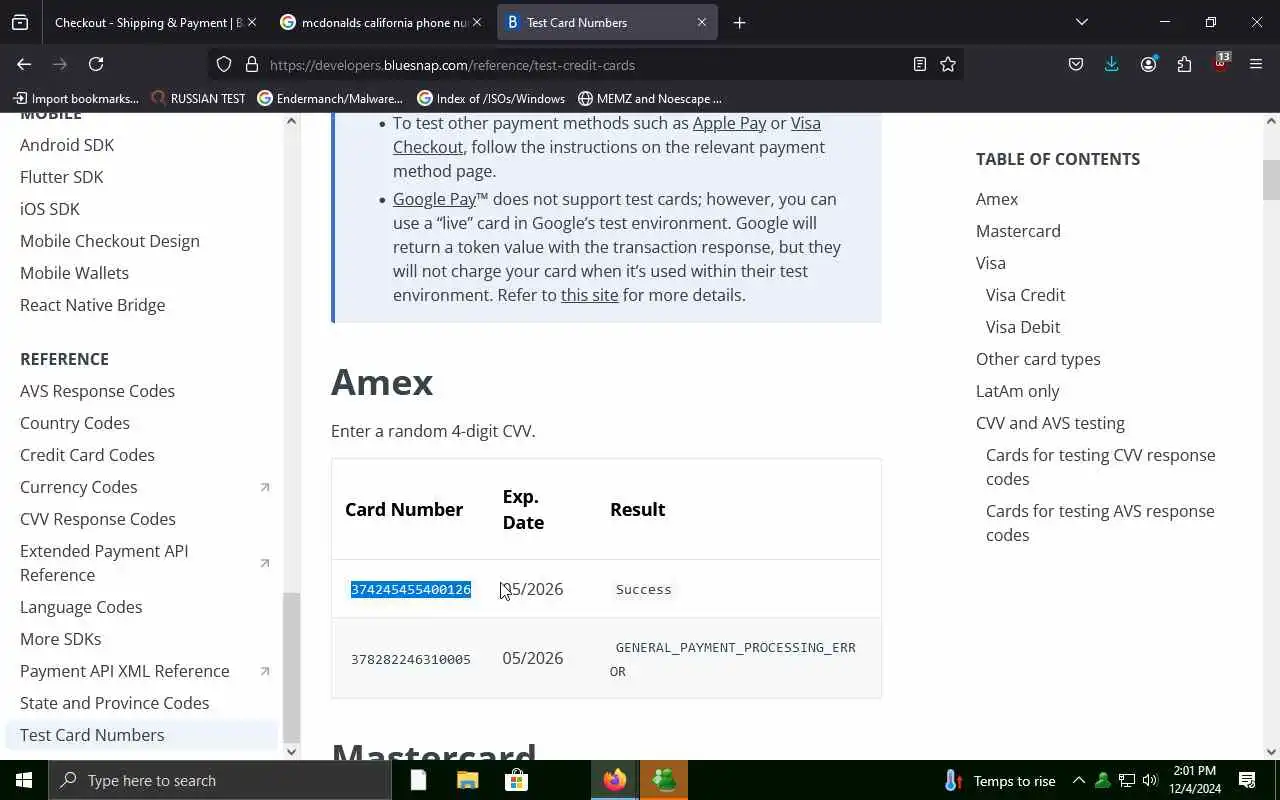Open CVV Response Codes reference
This screenshot has width=1280, height=800.
[98, 519]
